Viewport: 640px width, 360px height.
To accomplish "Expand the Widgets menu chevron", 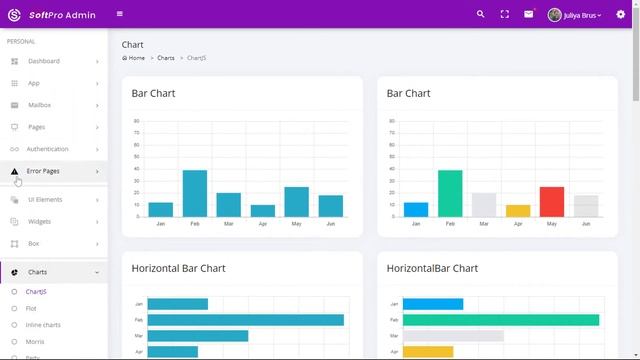I will pos(97,222).
